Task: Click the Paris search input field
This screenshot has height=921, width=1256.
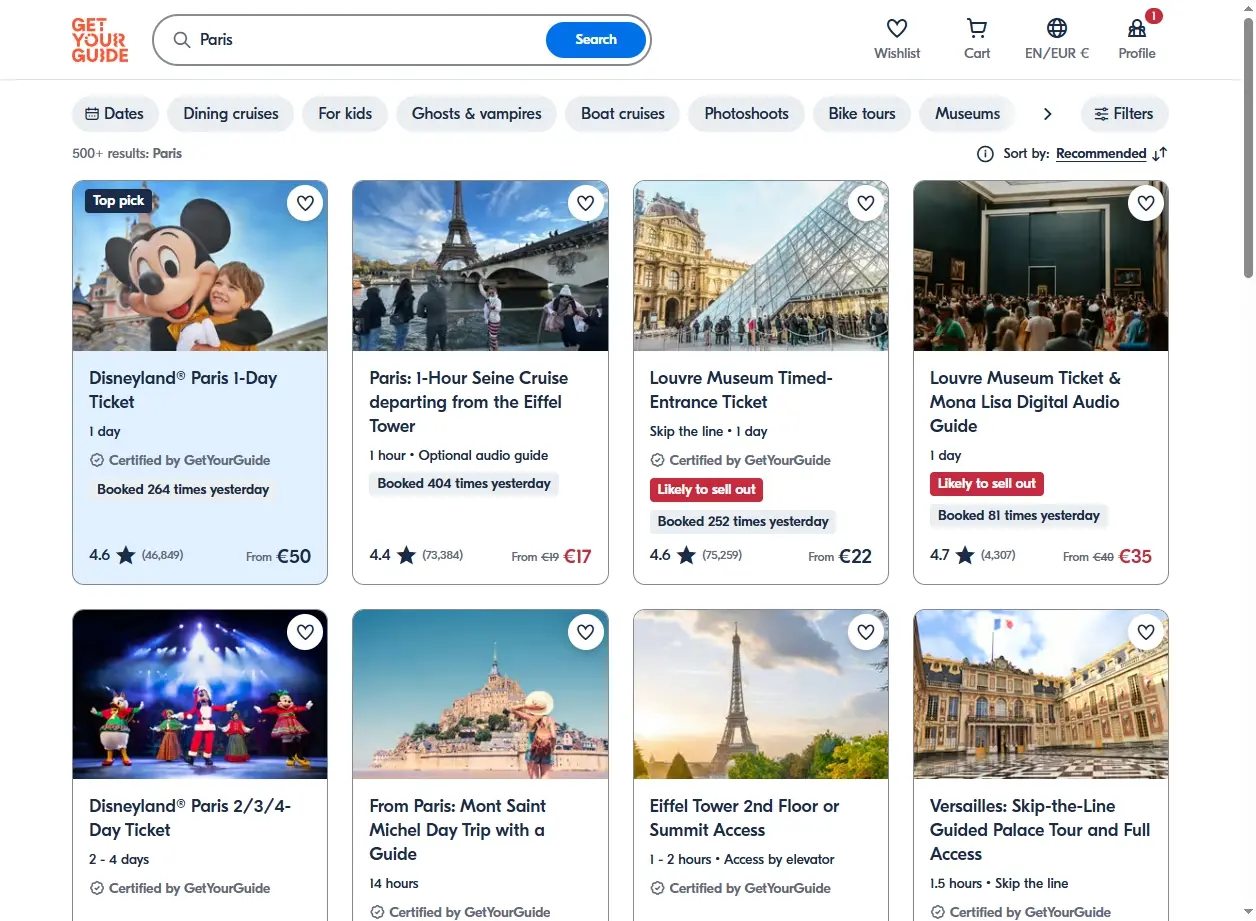Action: pyautogui.click(x=368, y=40)
